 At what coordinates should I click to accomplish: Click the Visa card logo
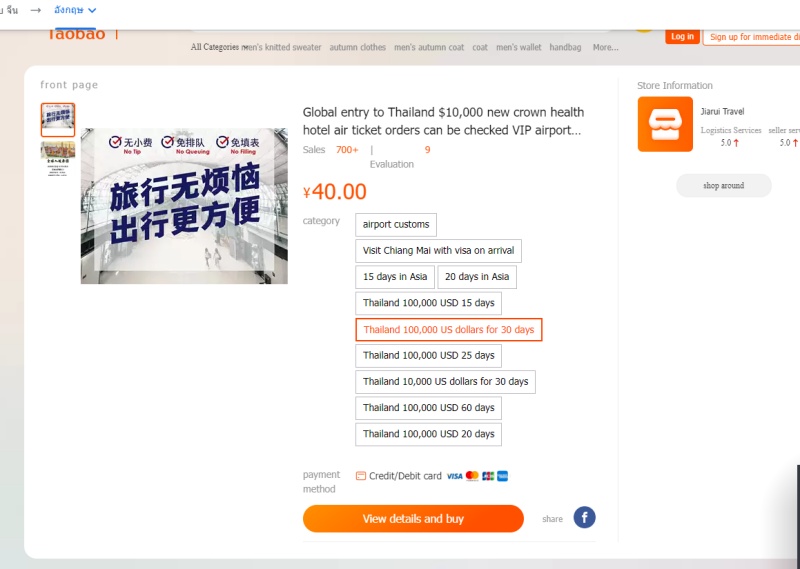pyautogui.click(x=454, y=476)
